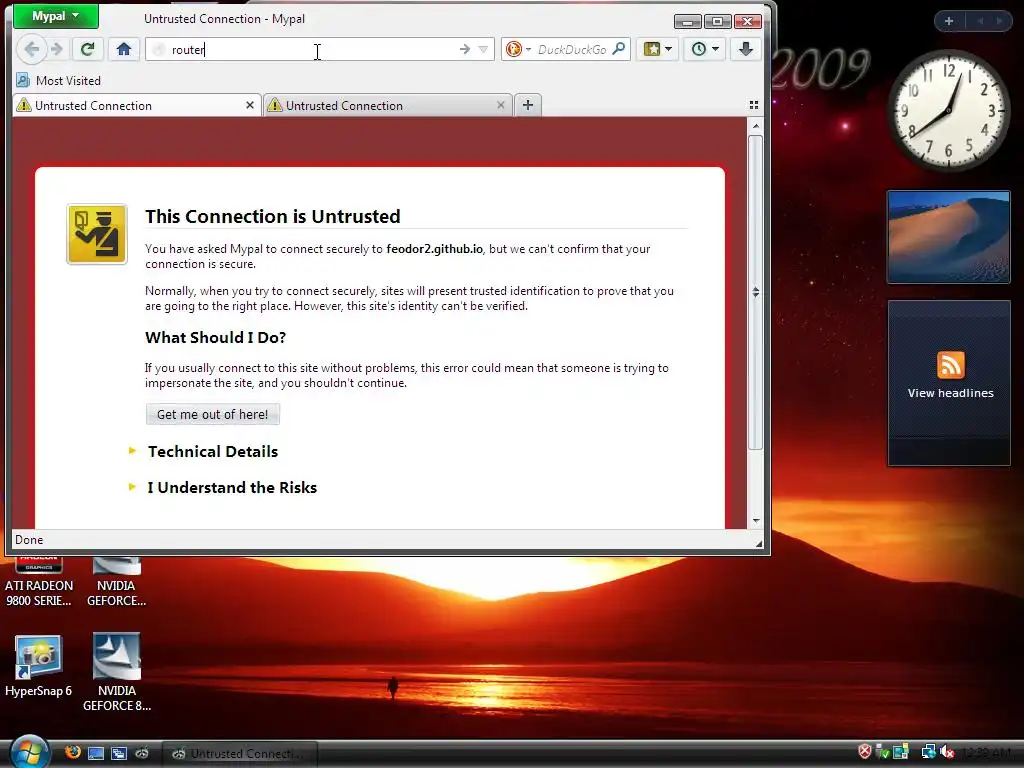Click the search magnifier icon
The height and width of the screenshot is (768, 1024).
(618, 49)
